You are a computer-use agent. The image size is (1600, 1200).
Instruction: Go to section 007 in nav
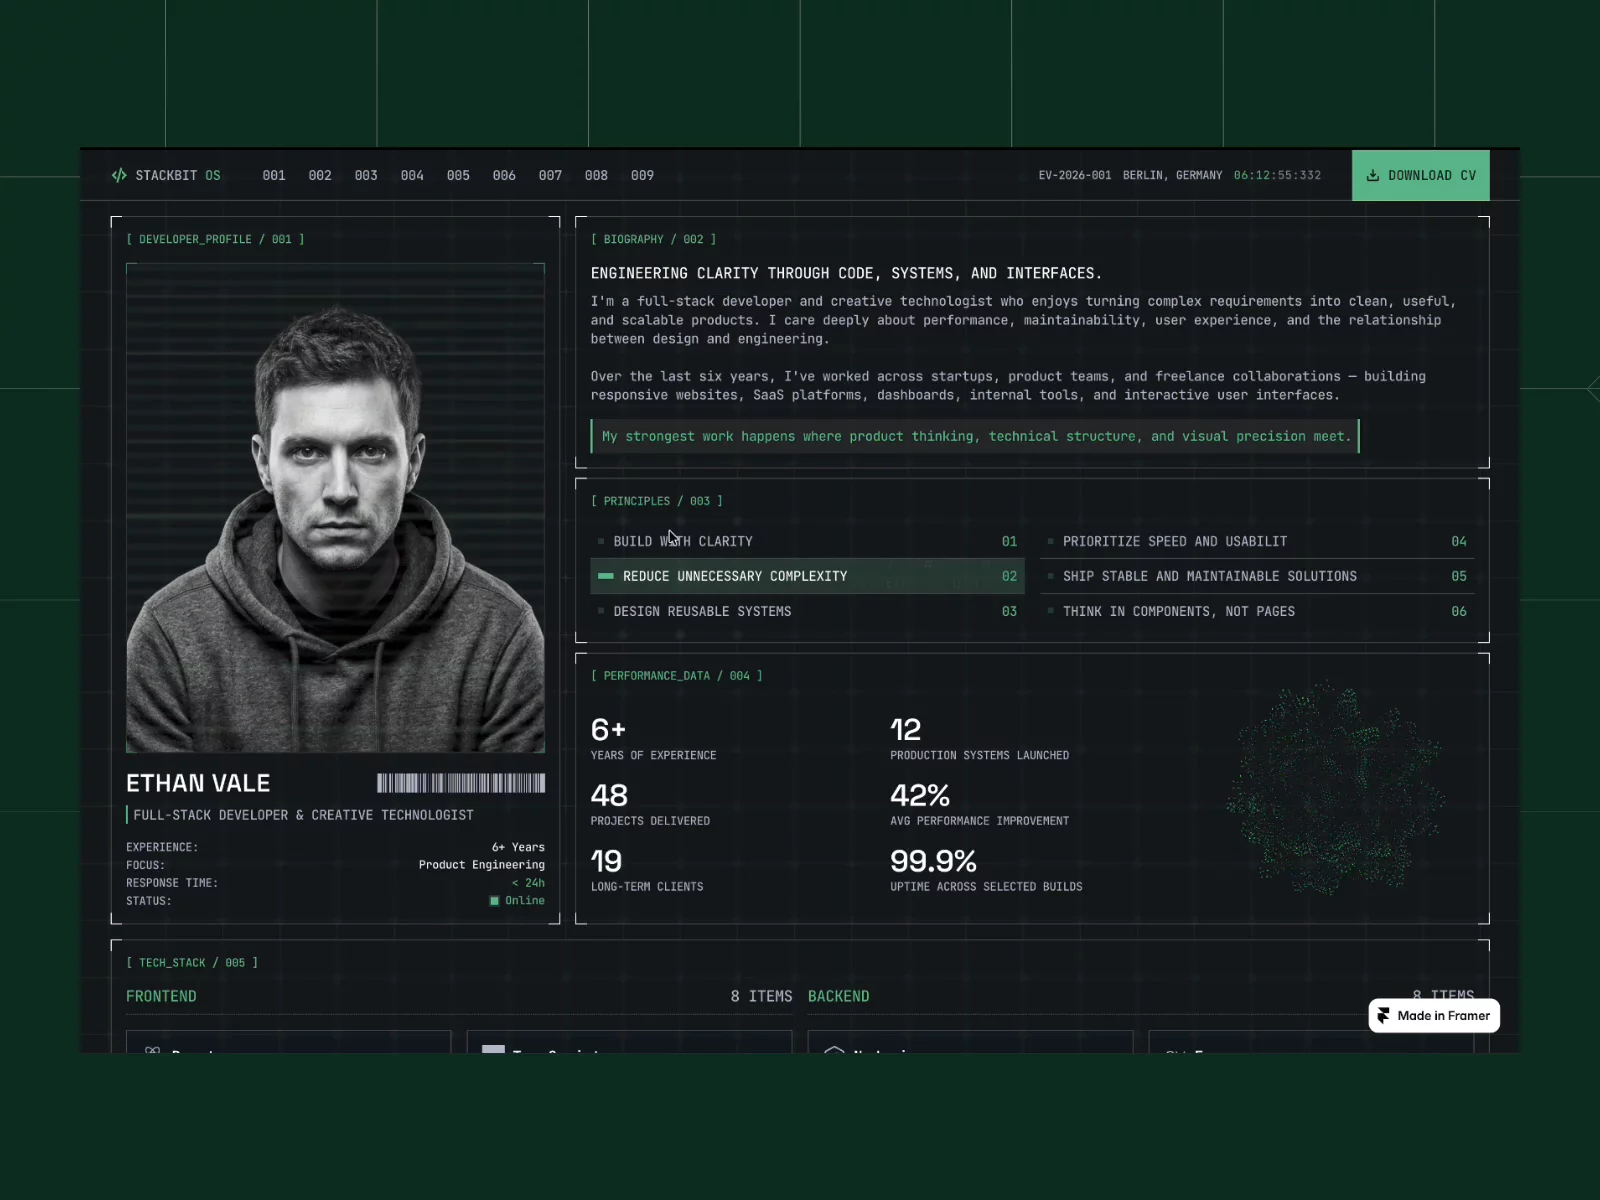pyautogui.click(x=550, y=175)
